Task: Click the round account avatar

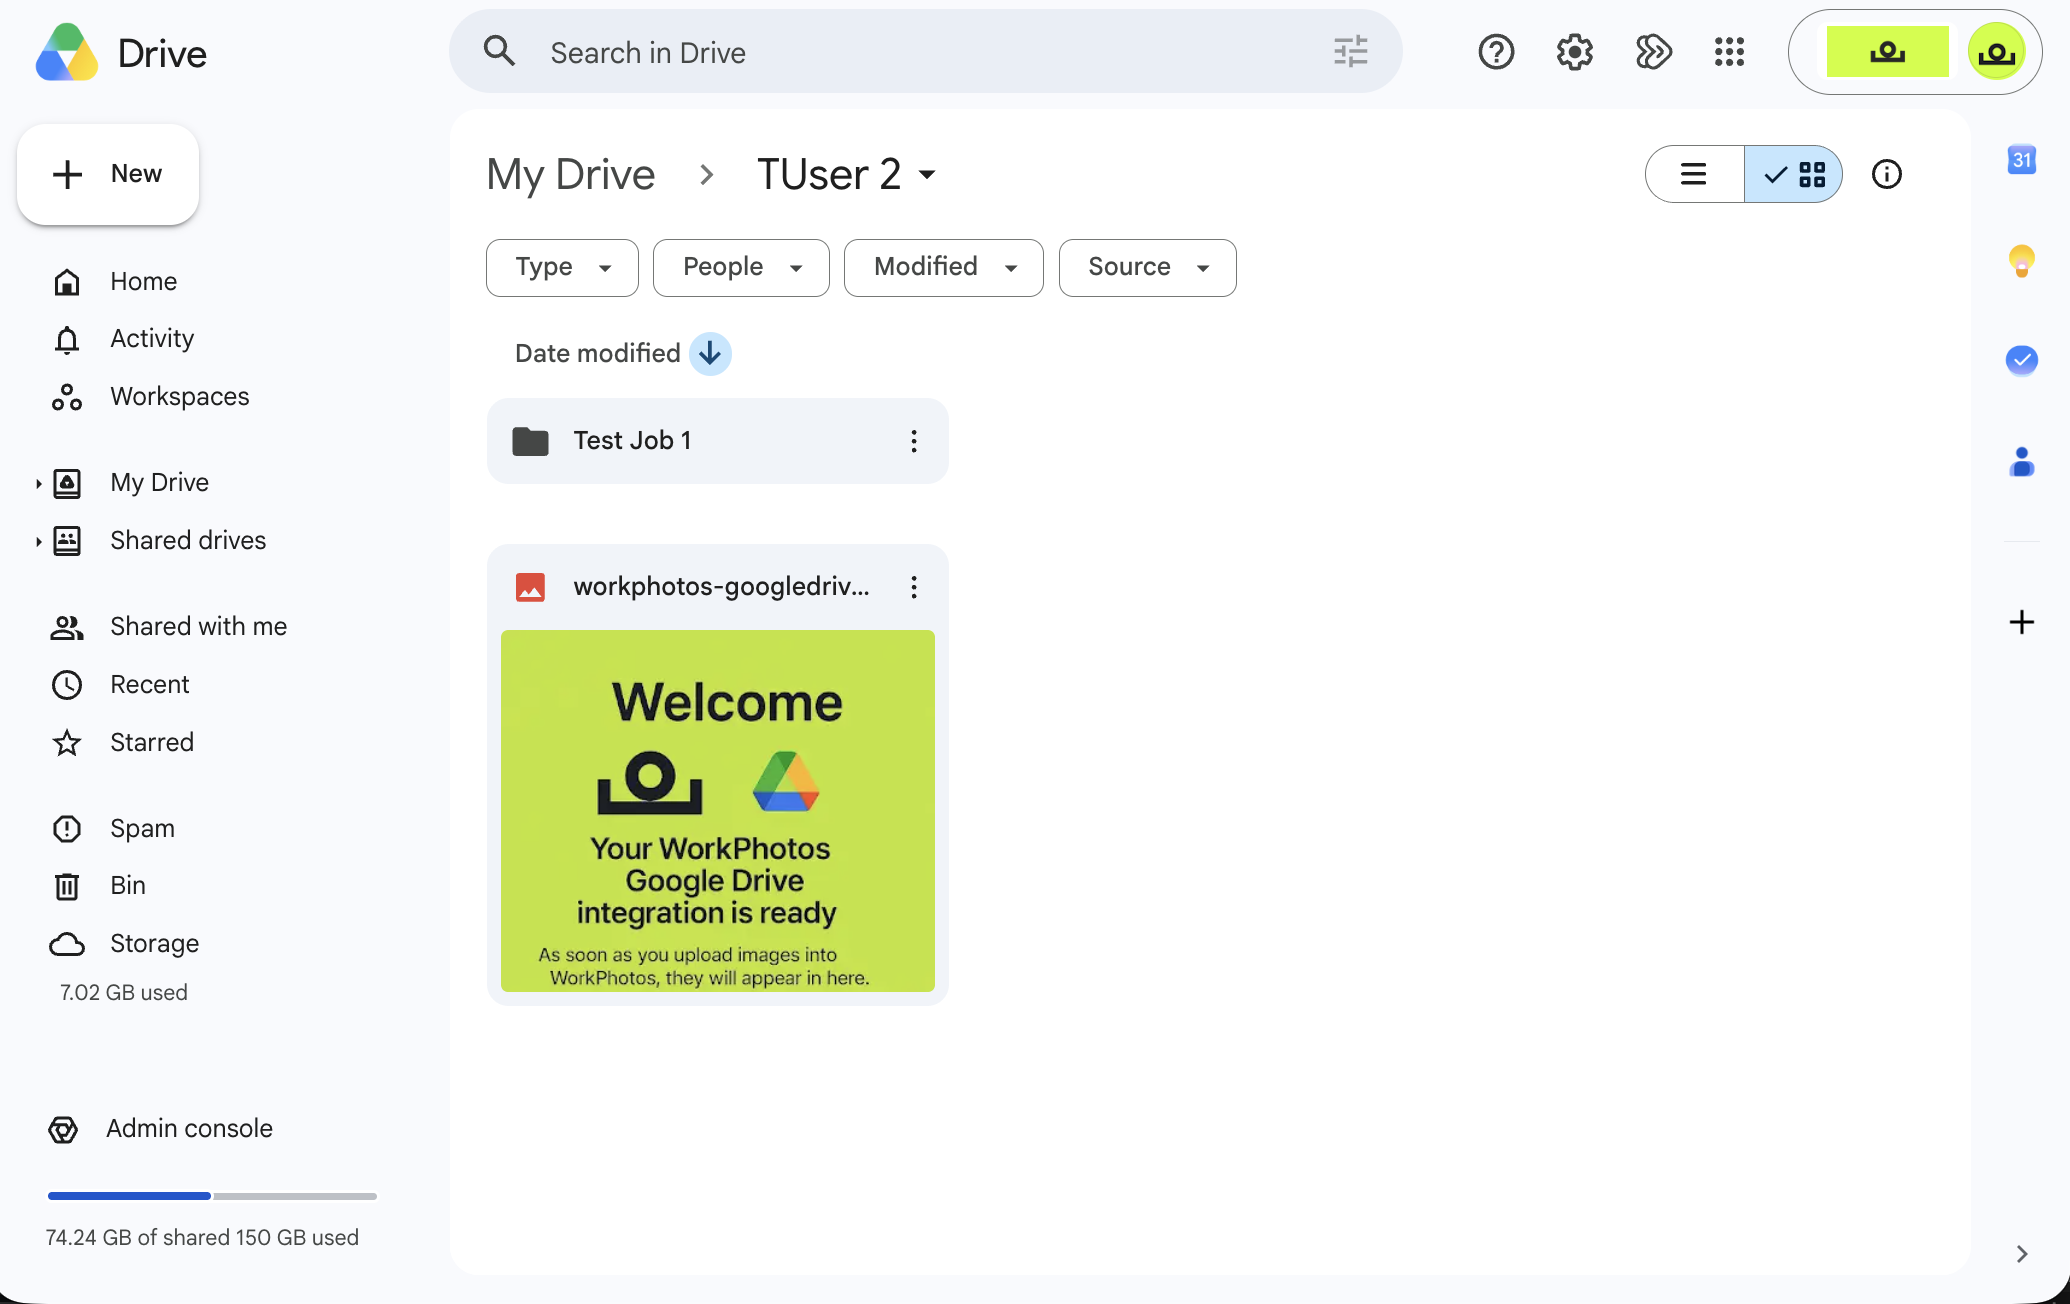Action: pos(1996,52)
